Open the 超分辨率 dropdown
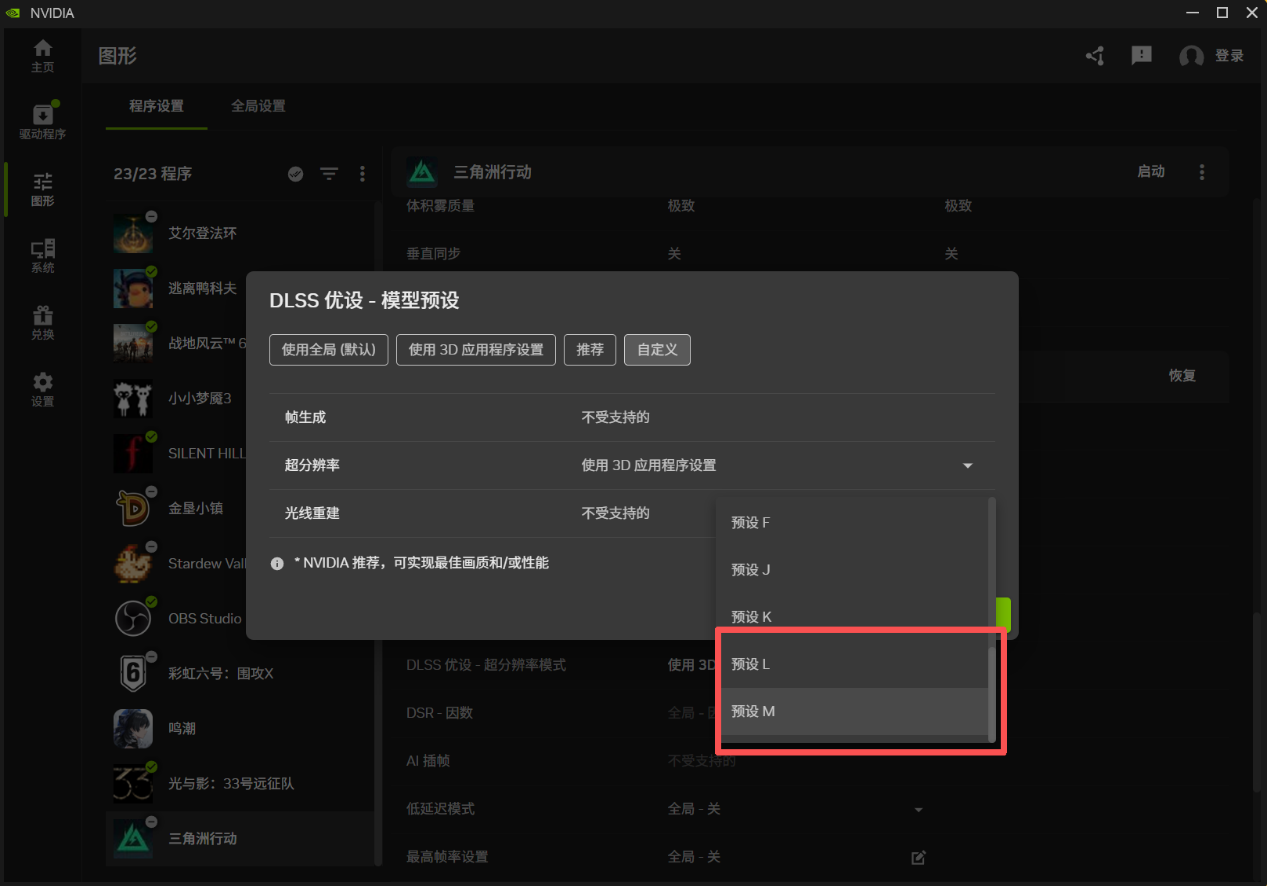The image size is (1267, 886). tap(966, 465)
